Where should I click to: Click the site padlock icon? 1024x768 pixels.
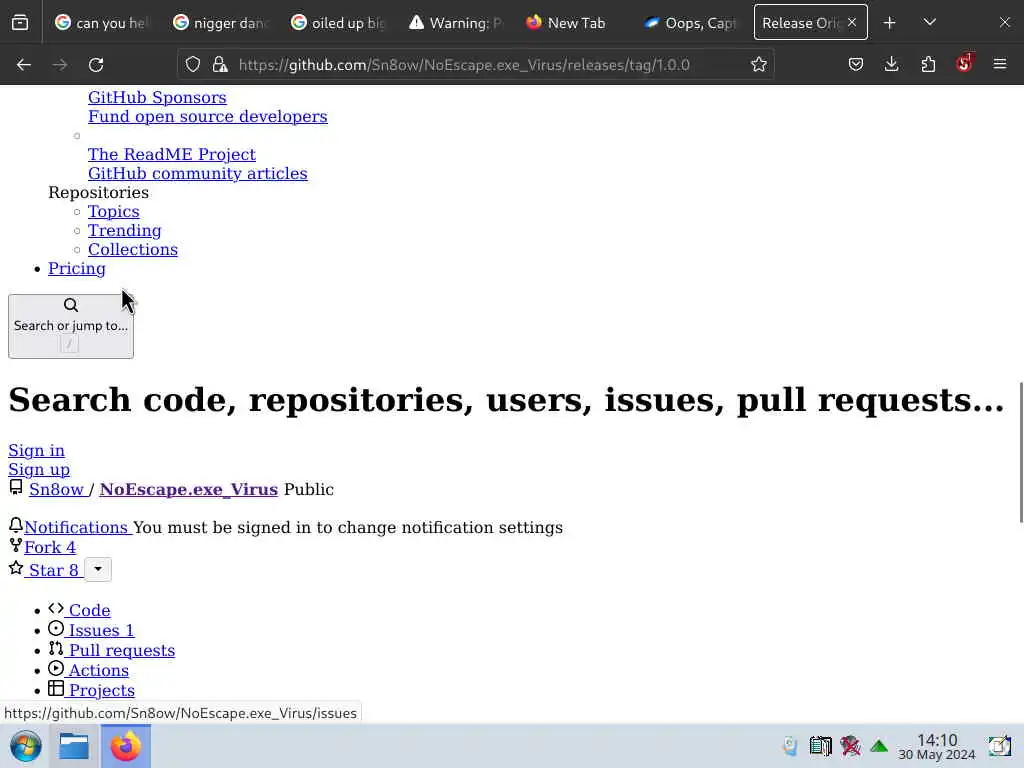click(x=220, y=65)
